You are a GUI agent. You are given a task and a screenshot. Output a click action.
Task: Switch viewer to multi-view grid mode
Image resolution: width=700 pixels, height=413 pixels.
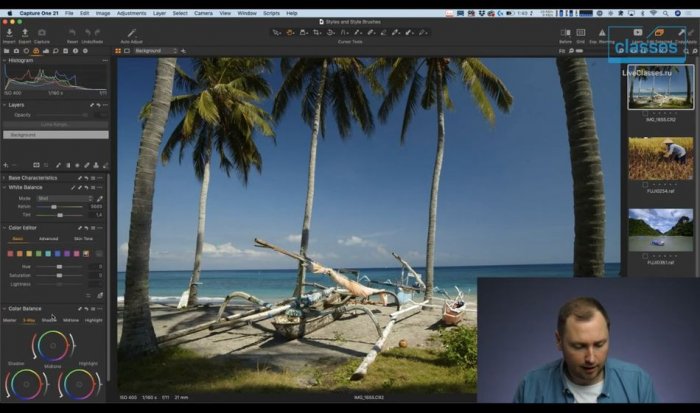click(x=118, y=51)
